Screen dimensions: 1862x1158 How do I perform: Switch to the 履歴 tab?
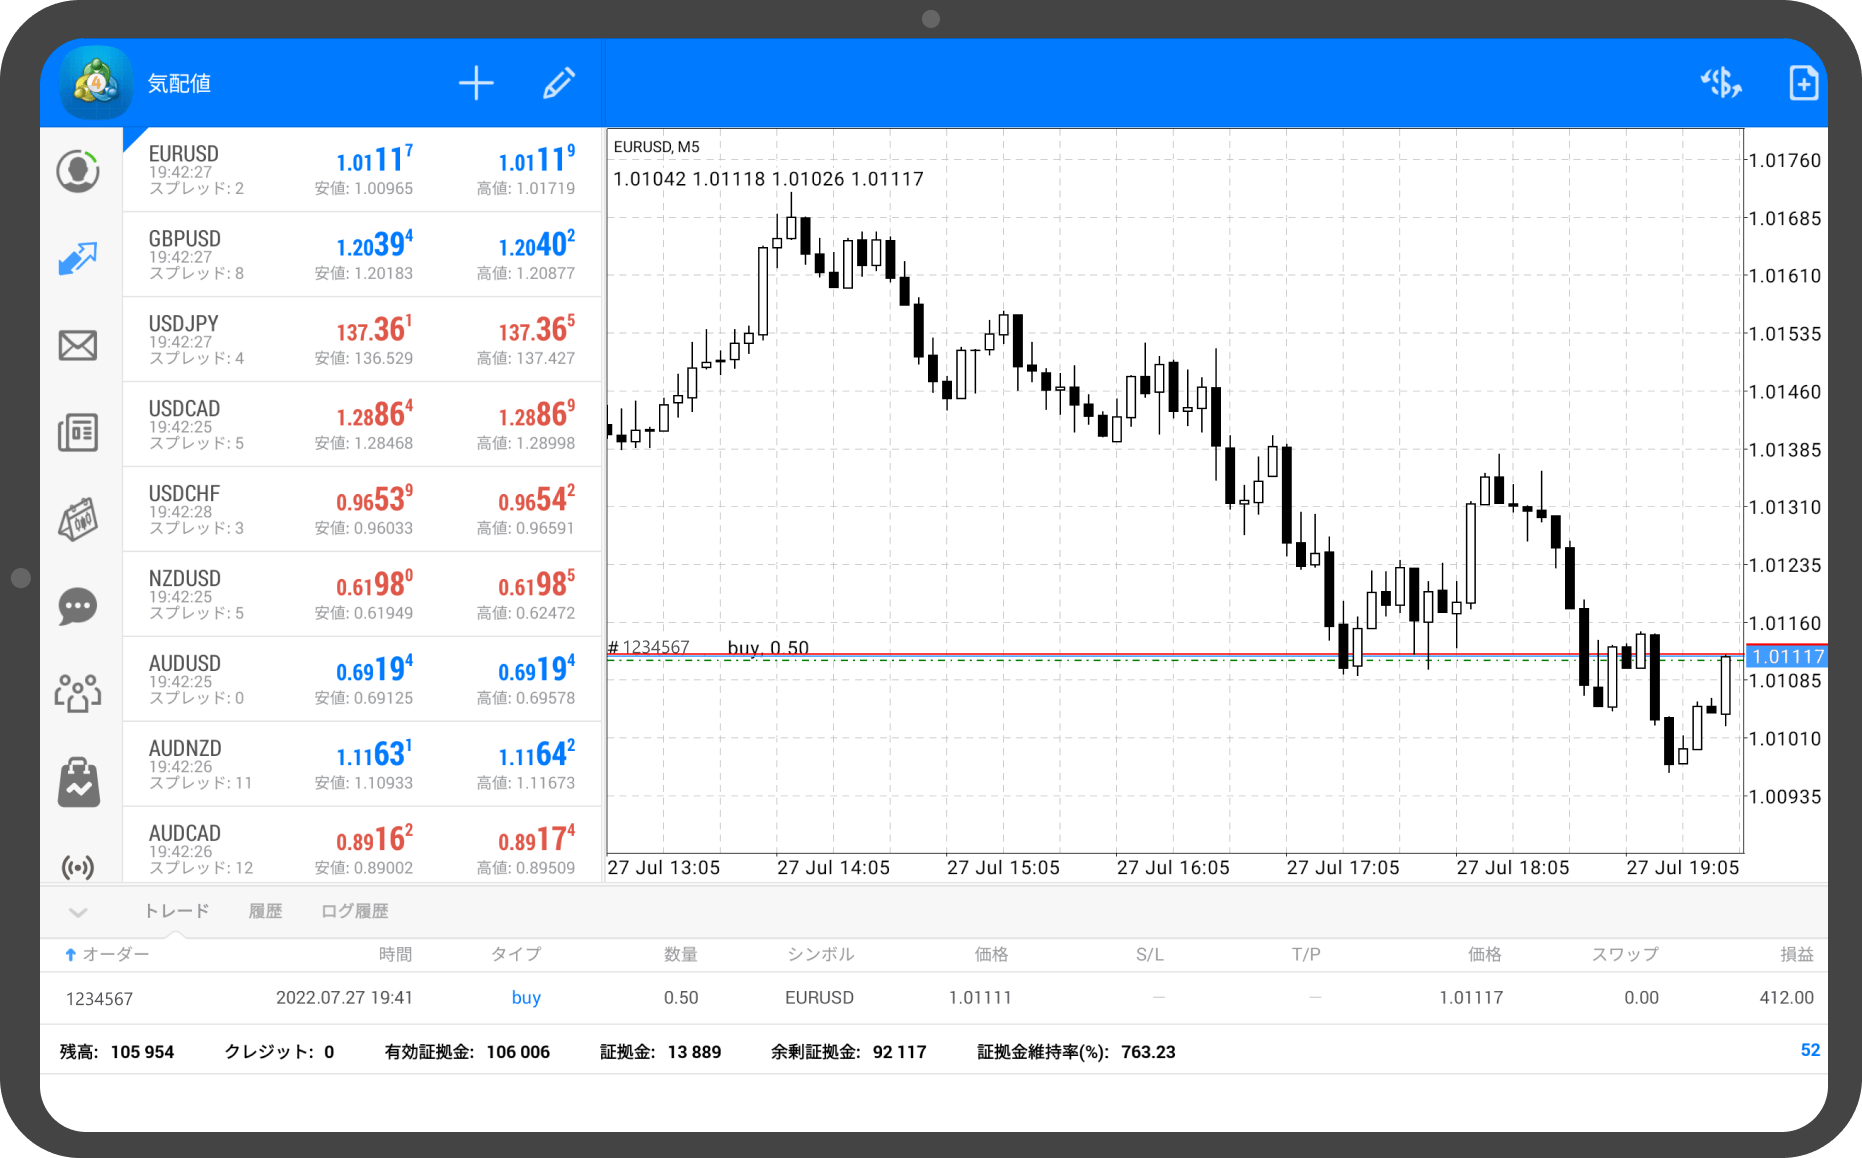click(x=265, y=911)
